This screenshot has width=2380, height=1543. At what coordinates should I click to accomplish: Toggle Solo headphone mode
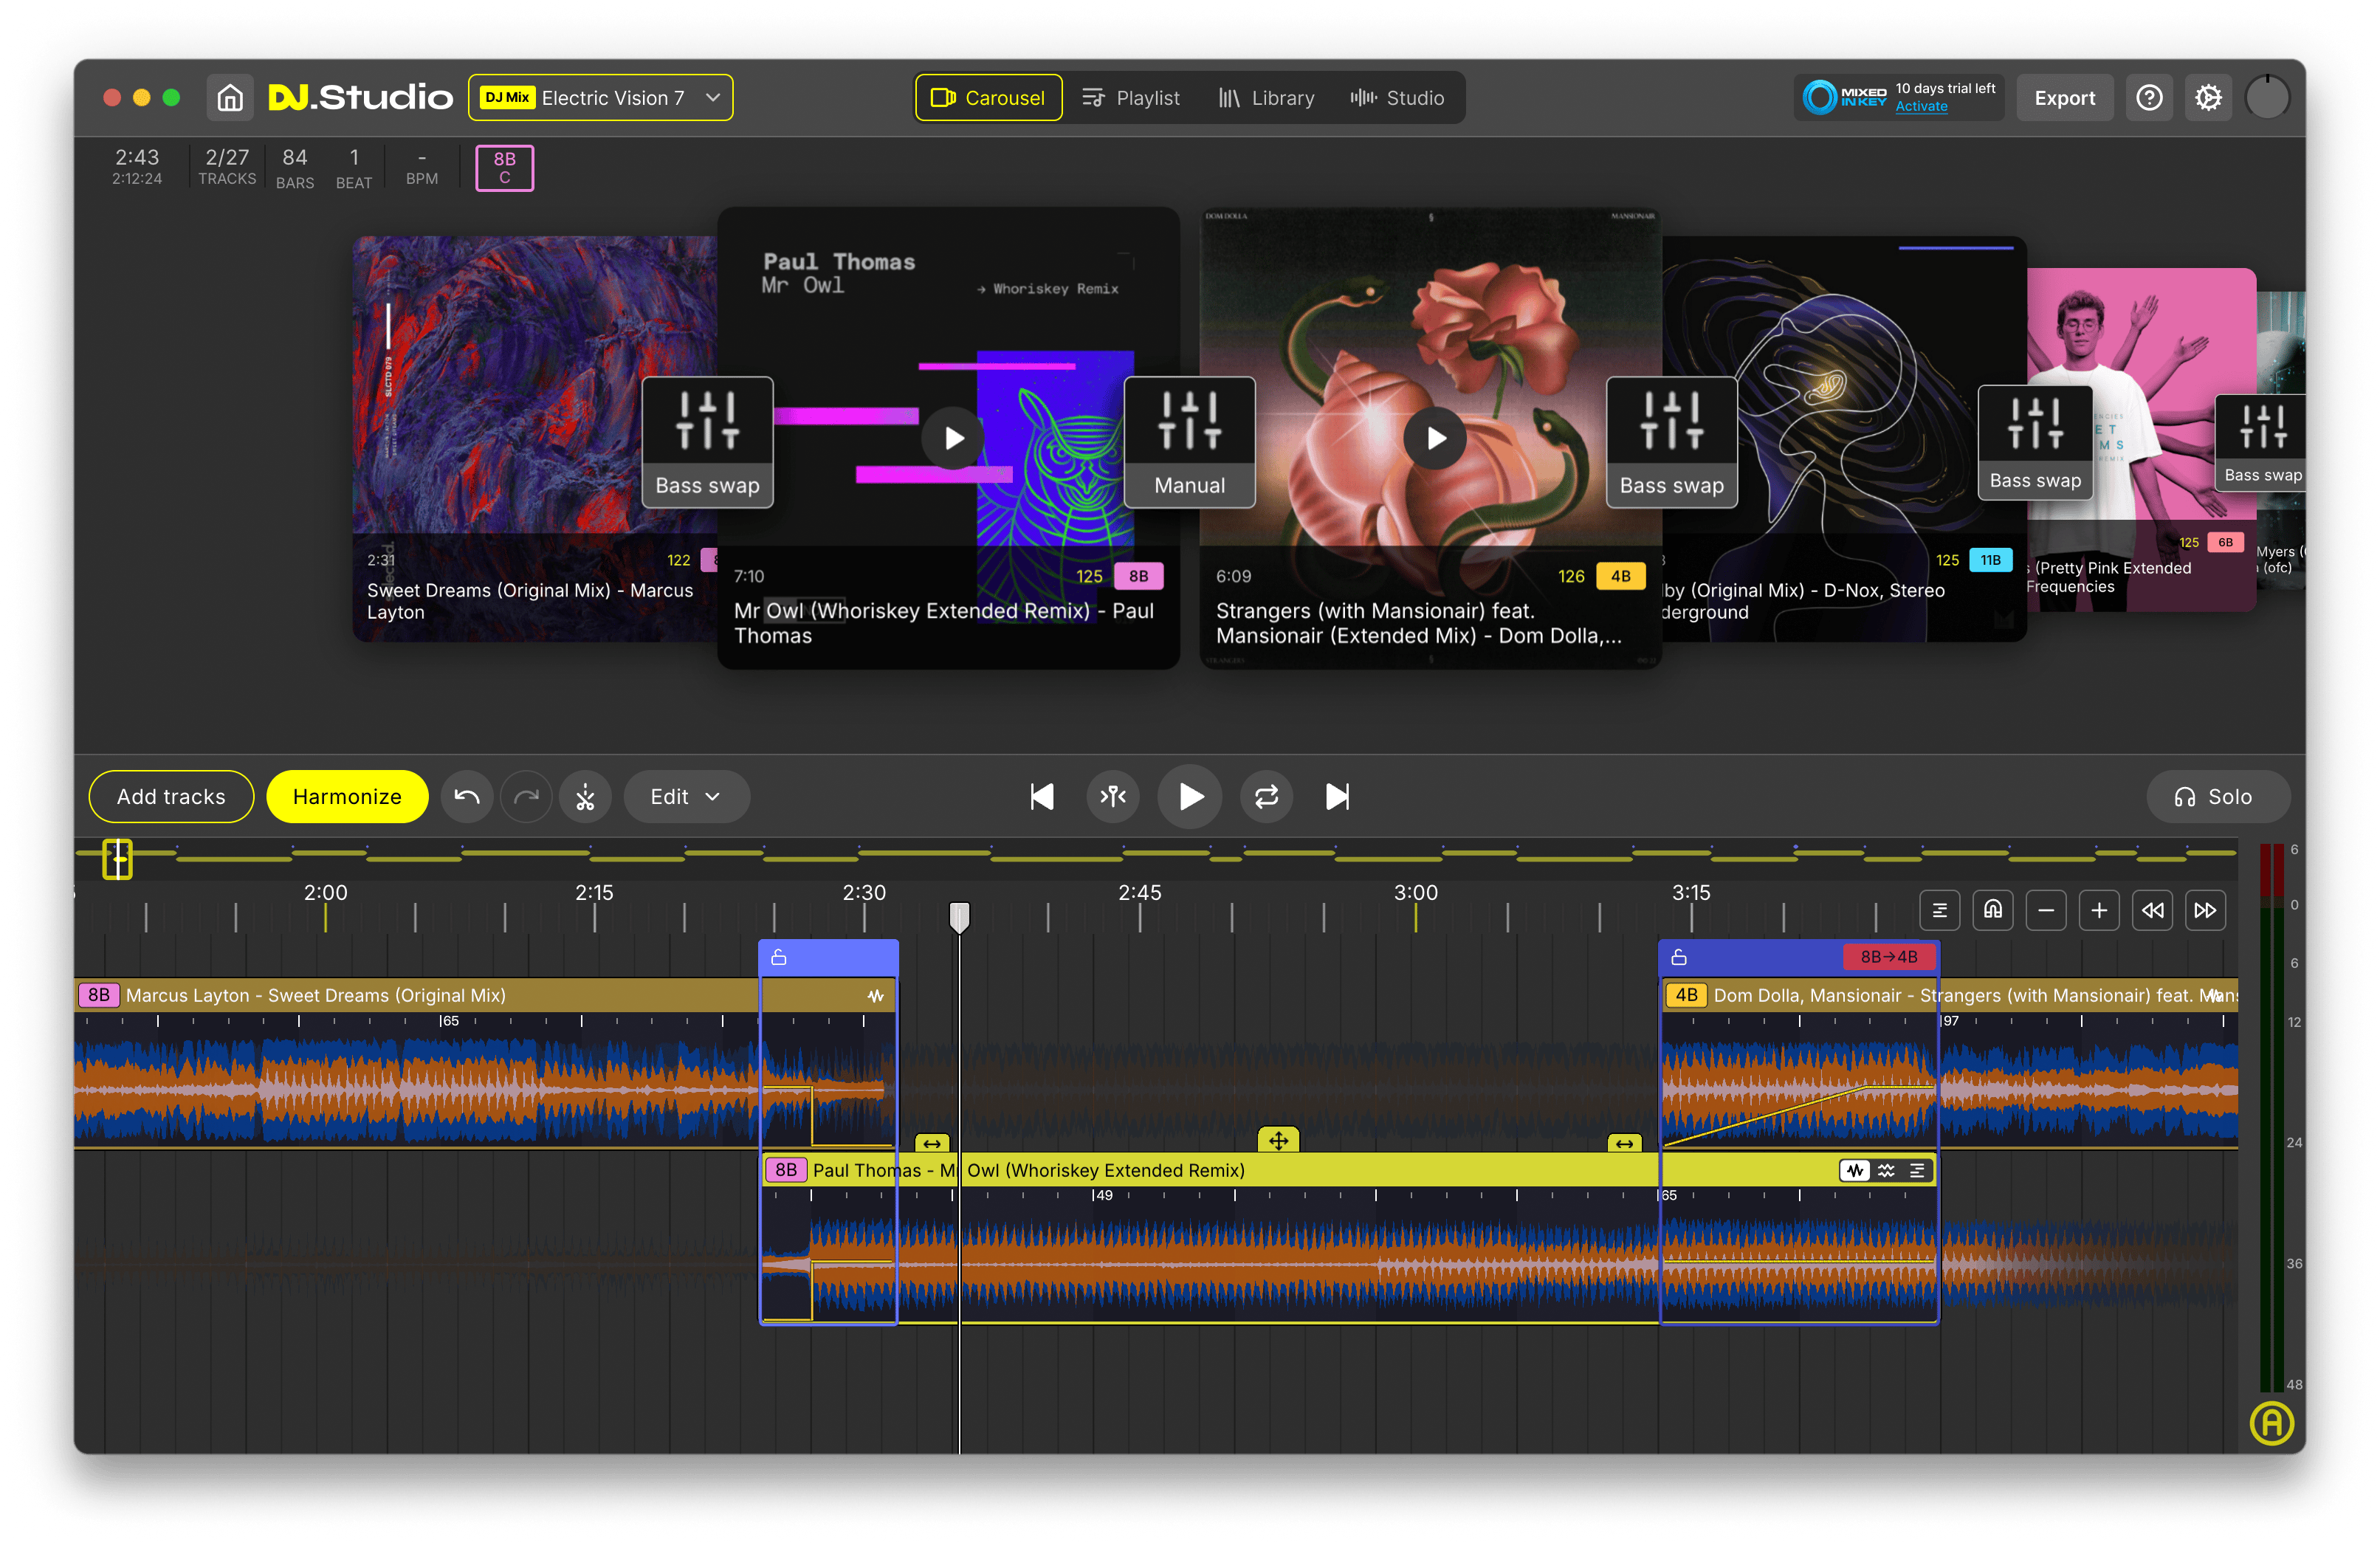click(x=2217, y=797)
